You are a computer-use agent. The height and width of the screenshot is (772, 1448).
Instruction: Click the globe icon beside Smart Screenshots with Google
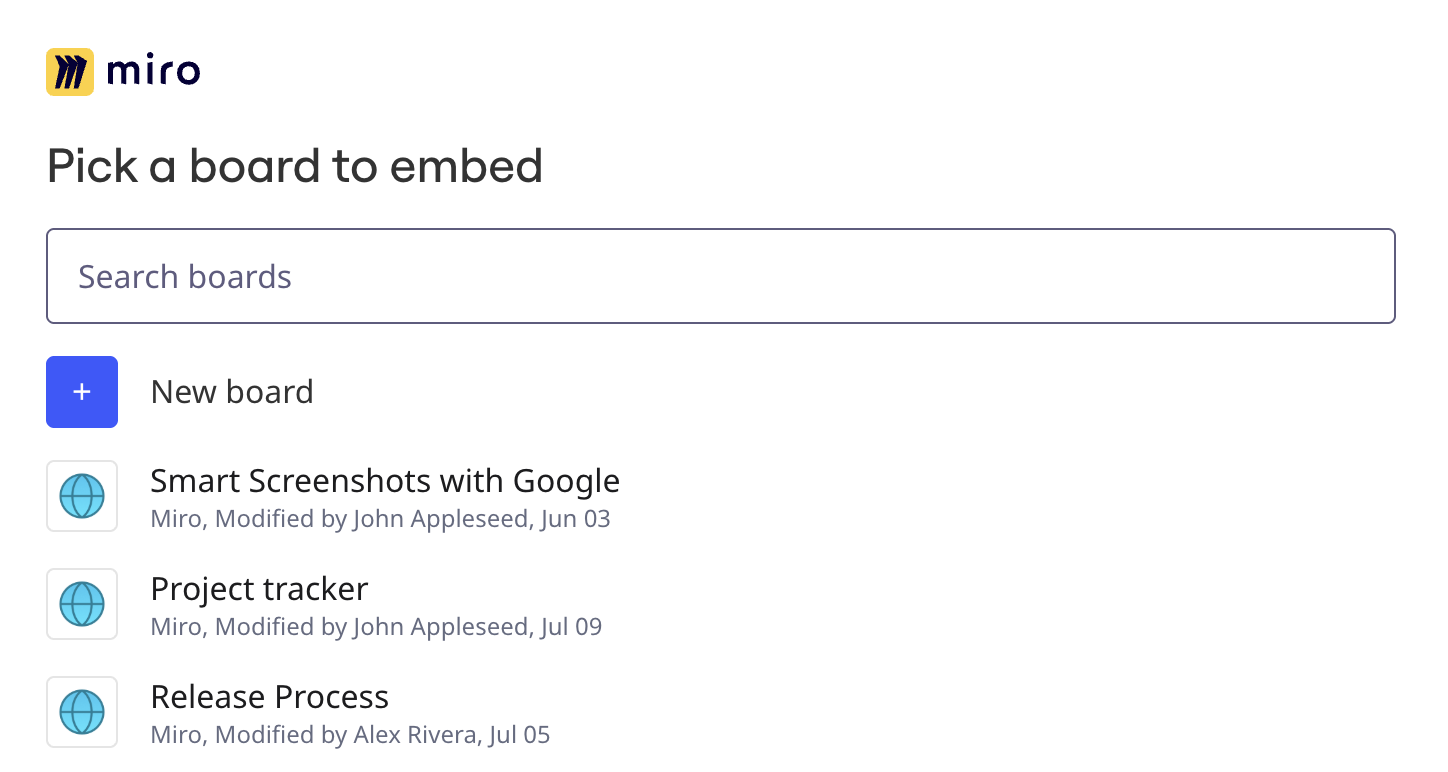coord(81,496)
